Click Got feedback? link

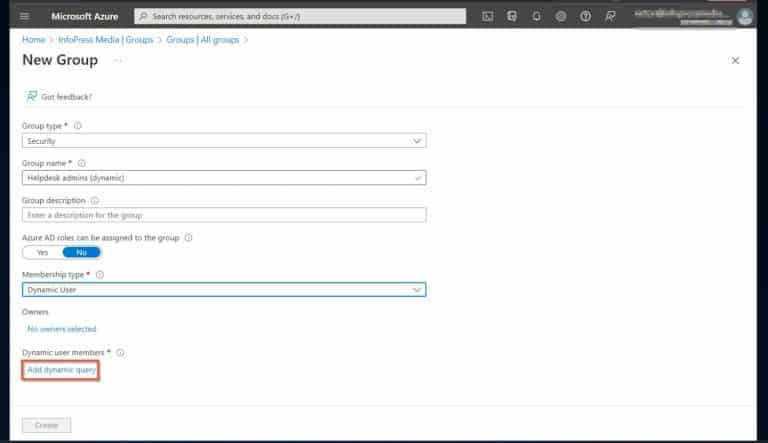point(67,97)
